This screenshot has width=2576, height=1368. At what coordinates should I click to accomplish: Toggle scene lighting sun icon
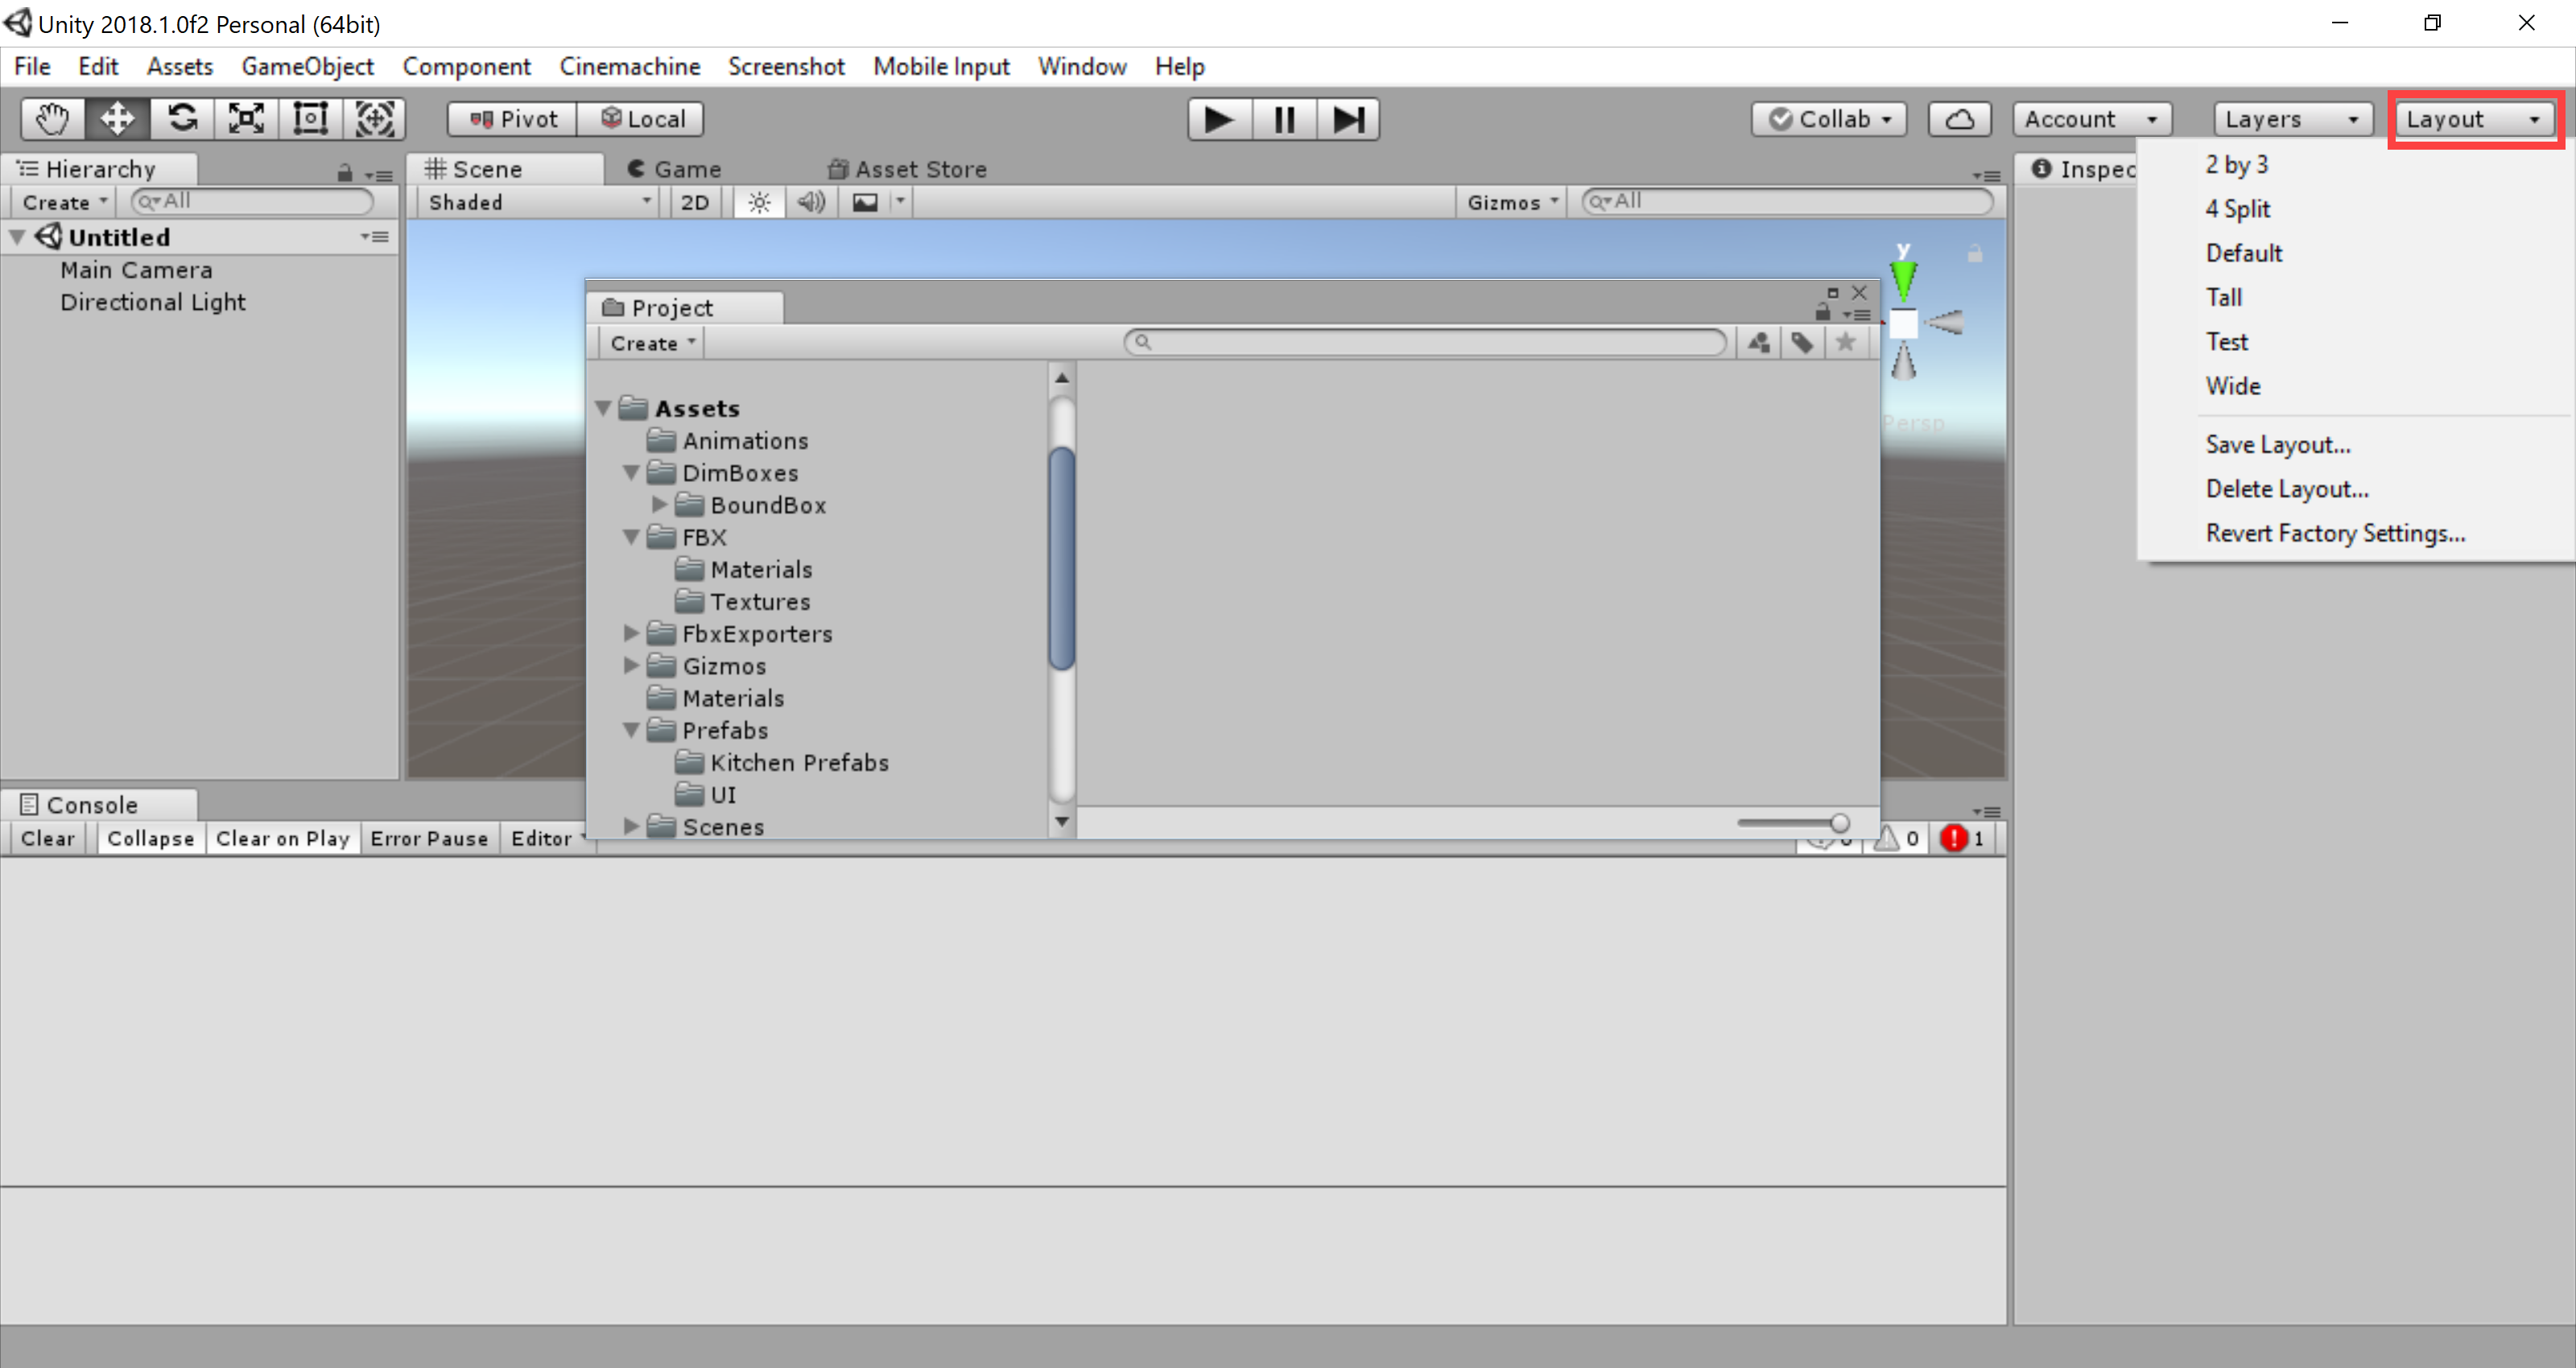(759, 203)
